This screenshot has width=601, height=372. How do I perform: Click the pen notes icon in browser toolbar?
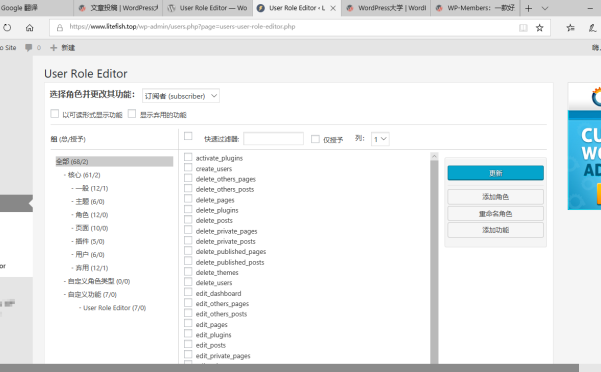[593, 28]
